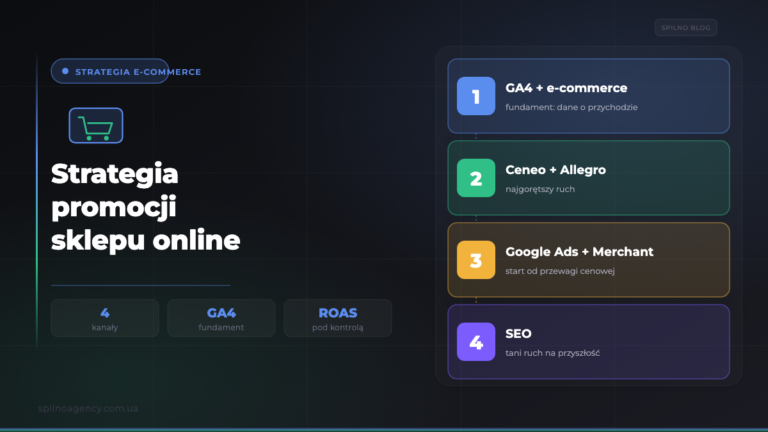
Task: Open the GA4 + e-commerce card
Action: tap(589, 96)
